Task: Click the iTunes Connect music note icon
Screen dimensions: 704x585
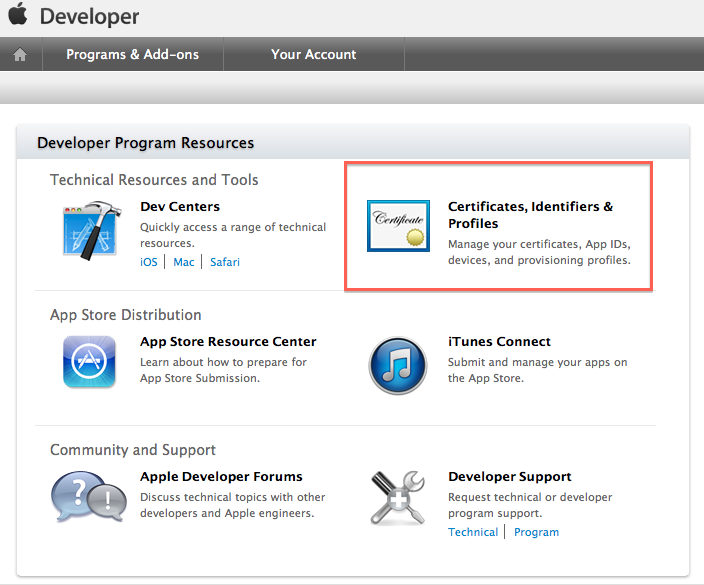Action: click(x=398, y=365)
